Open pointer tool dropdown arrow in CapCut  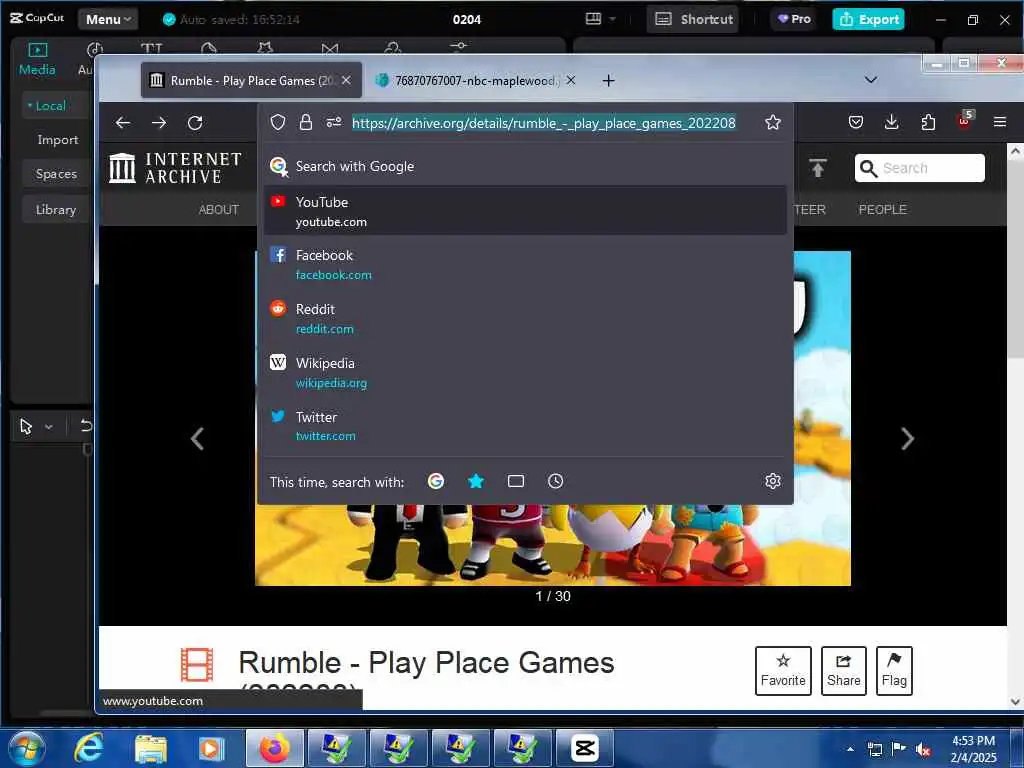(x=48, y=427)
